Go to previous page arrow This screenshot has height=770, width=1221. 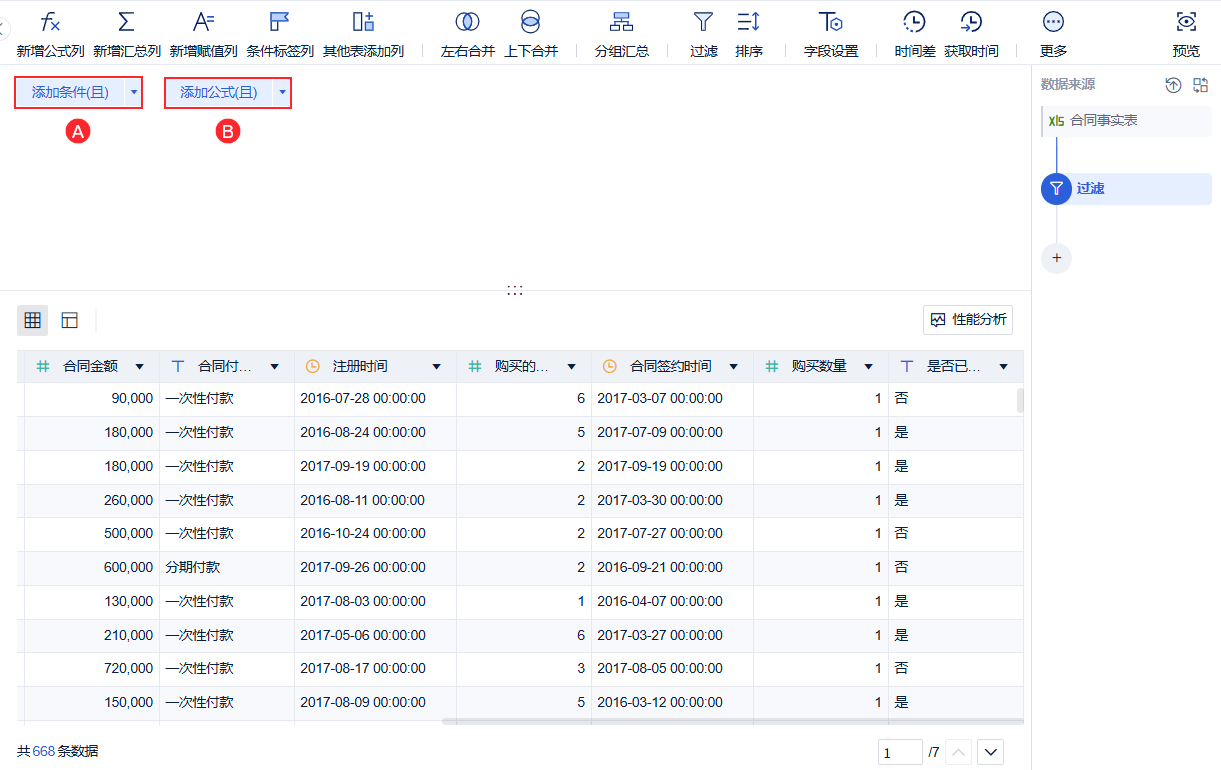click(957, 752)
